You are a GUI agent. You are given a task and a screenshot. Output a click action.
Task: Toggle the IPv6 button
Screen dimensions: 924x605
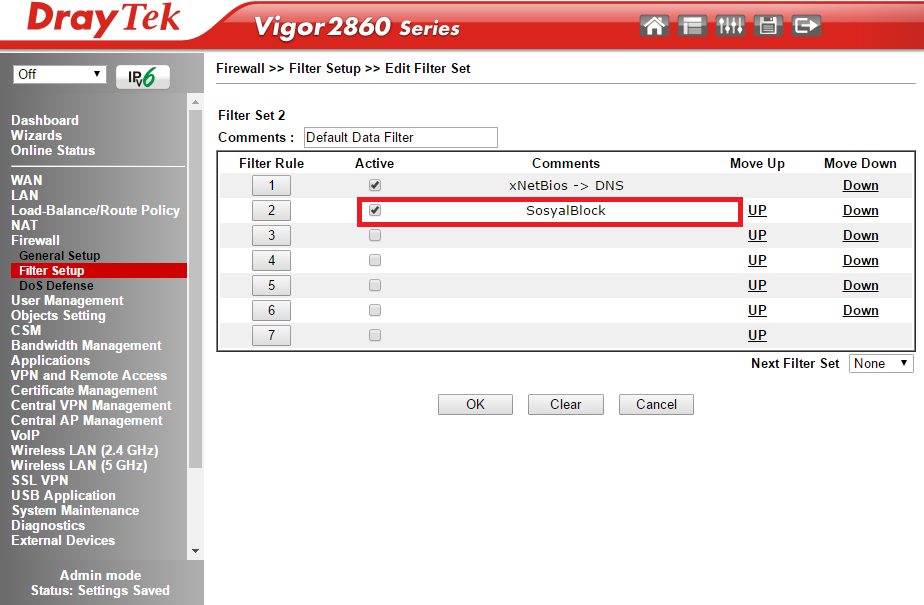[143, 76]
